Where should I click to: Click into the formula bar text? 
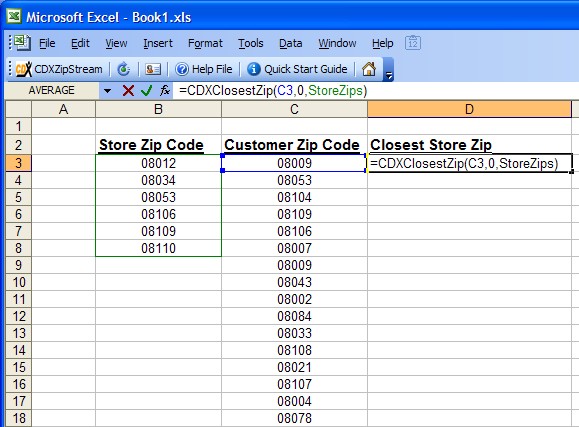click(x=273, y=90)
